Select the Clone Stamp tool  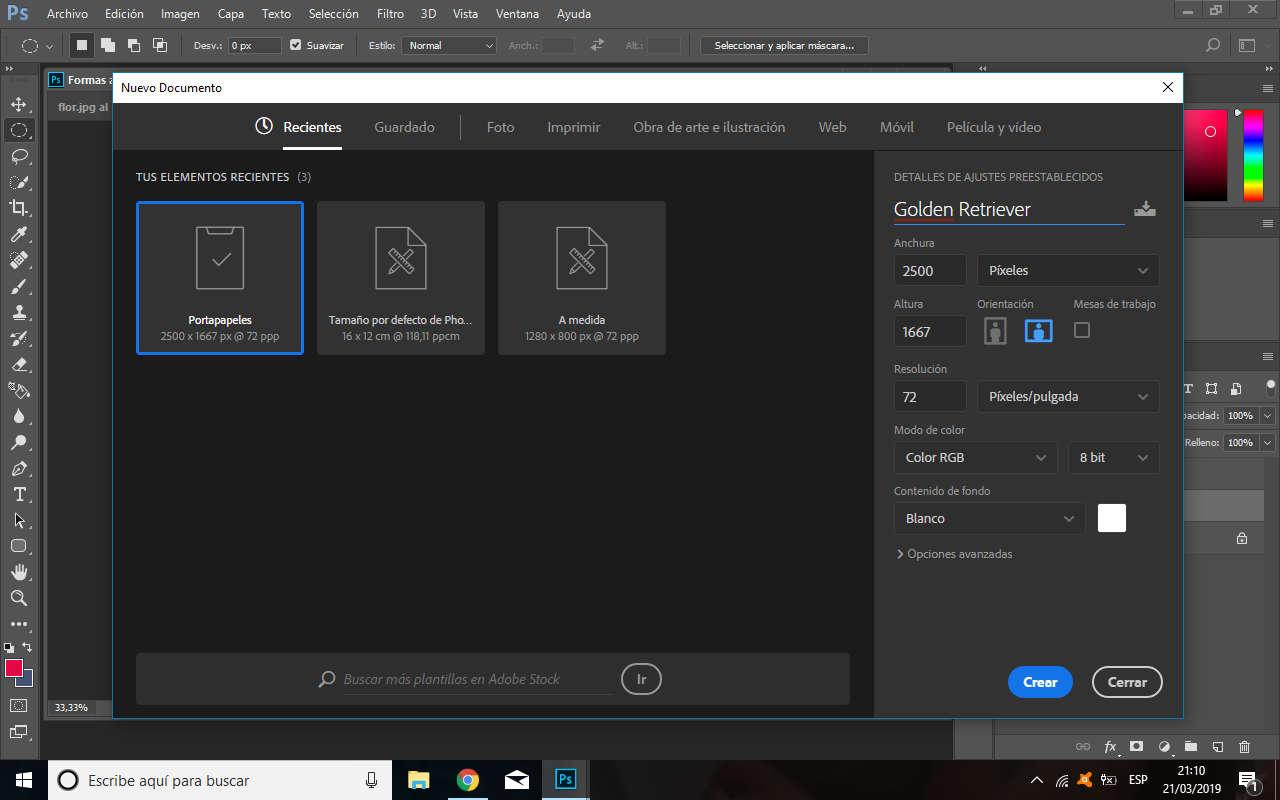point(18,312)
